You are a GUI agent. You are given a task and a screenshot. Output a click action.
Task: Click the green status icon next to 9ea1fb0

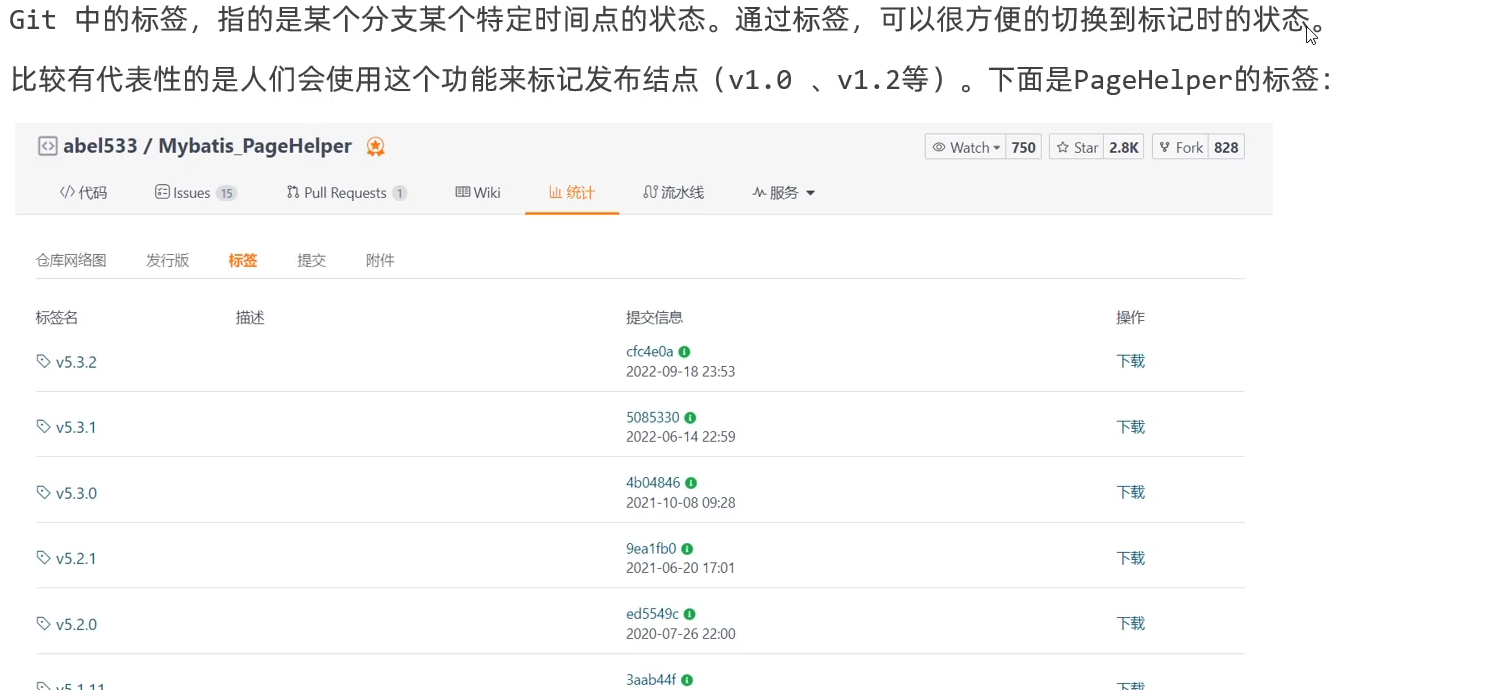687,549
